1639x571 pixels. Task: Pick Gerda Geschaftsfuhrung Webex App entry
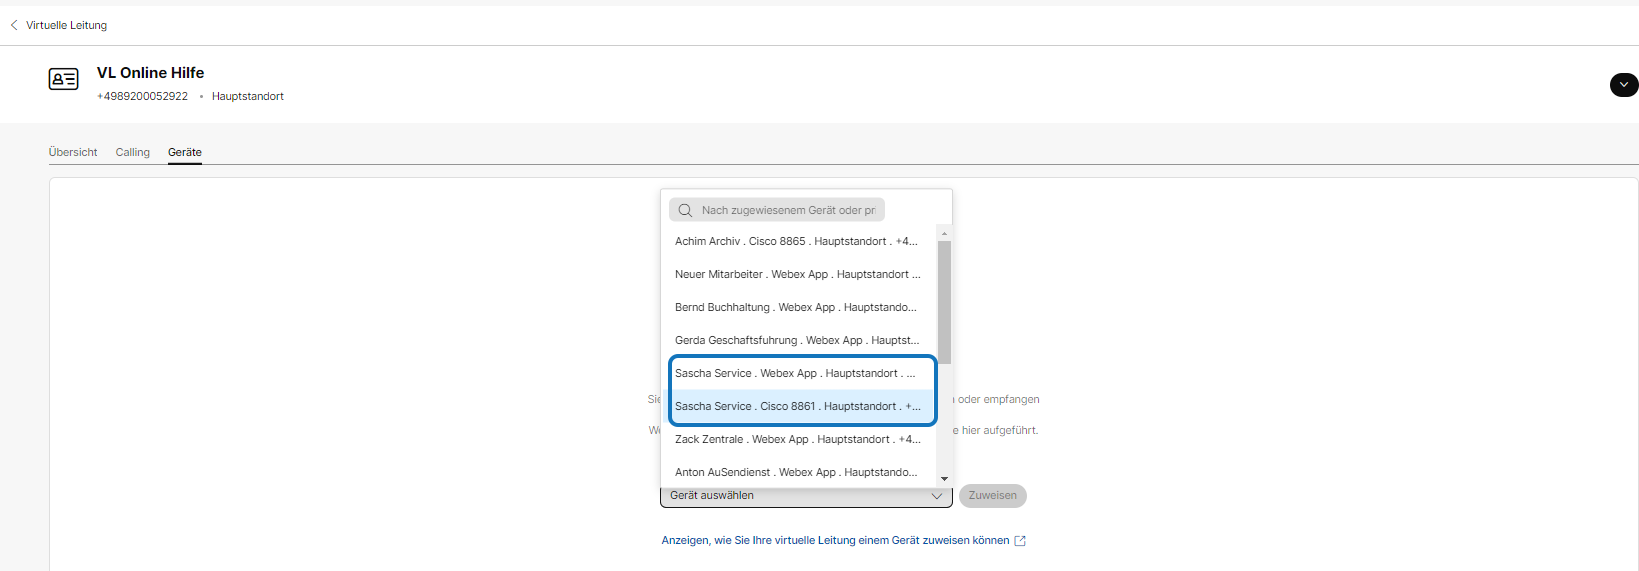pos(798,340)
